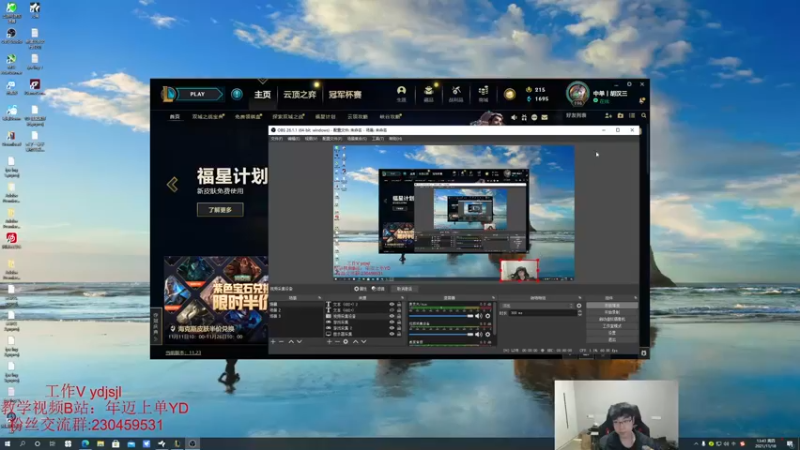Viewport: 800px width, 450px height.
Task: Open settings gear of first mixer channel
Action: tap(488, 316)
